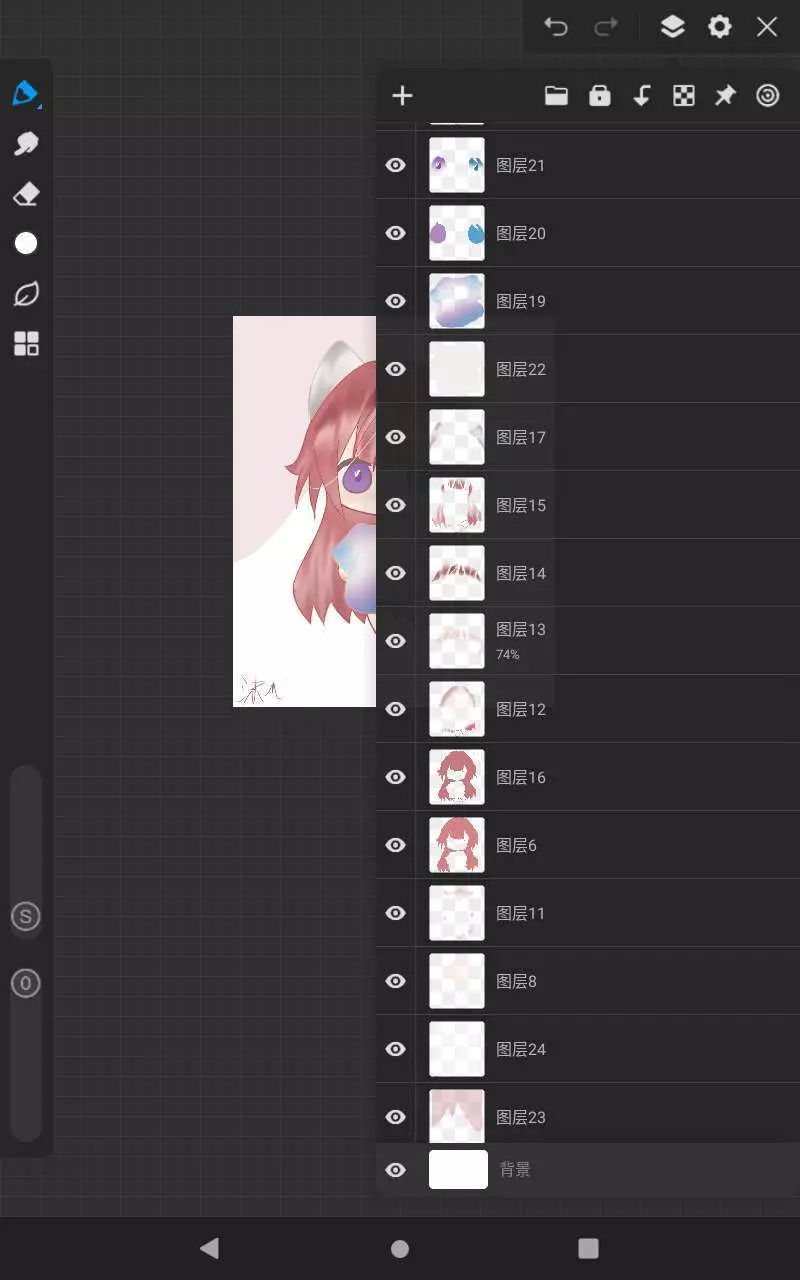Click the 74% opacity label of 图层13

click(508, 655)
